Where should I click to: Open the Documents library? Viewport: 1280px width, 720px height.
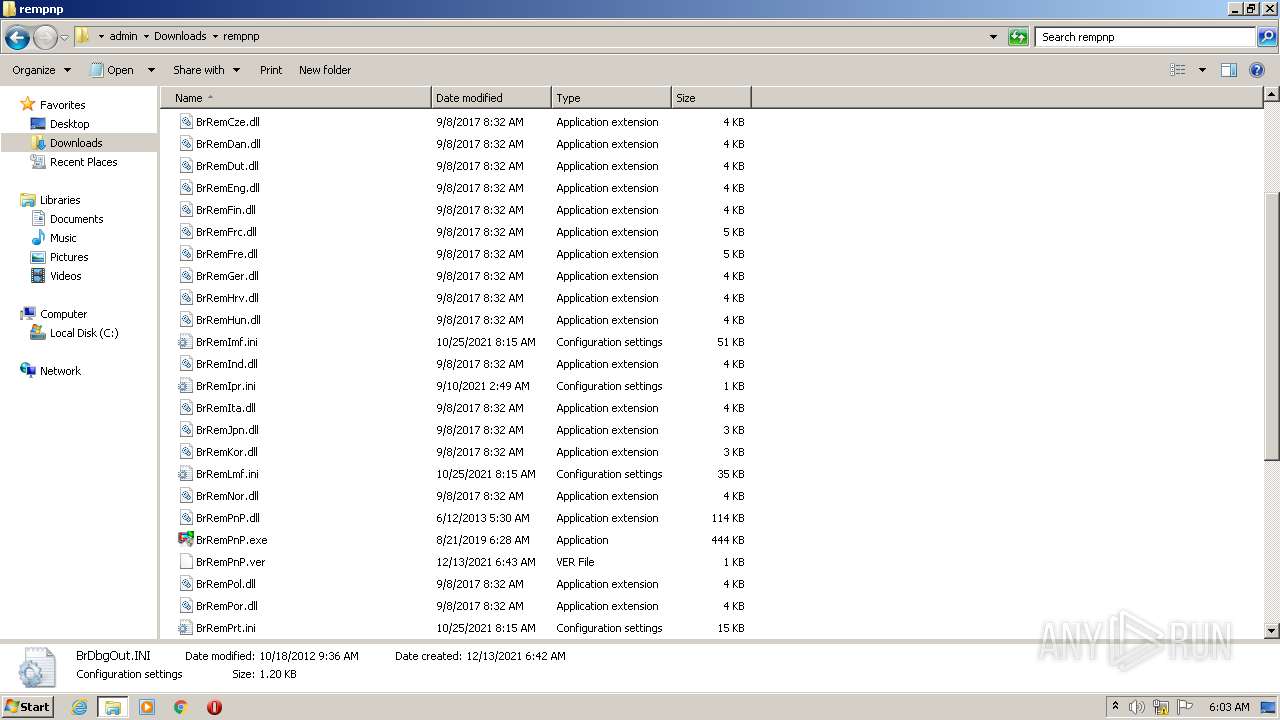[76, 219]
